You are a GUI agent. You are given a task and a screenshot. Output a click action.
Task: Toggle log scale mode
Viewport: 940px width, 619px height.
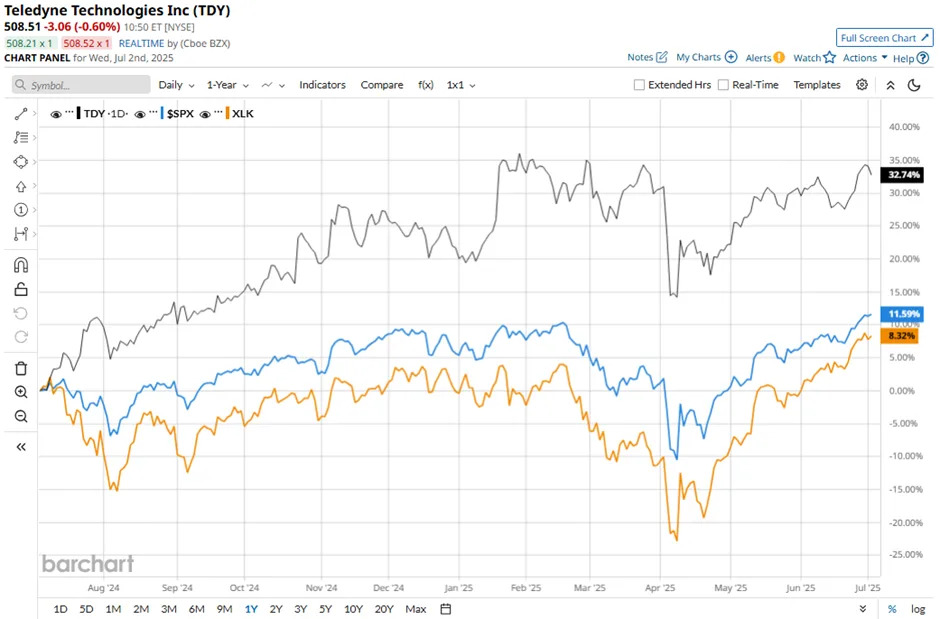[x=918, y=609]
